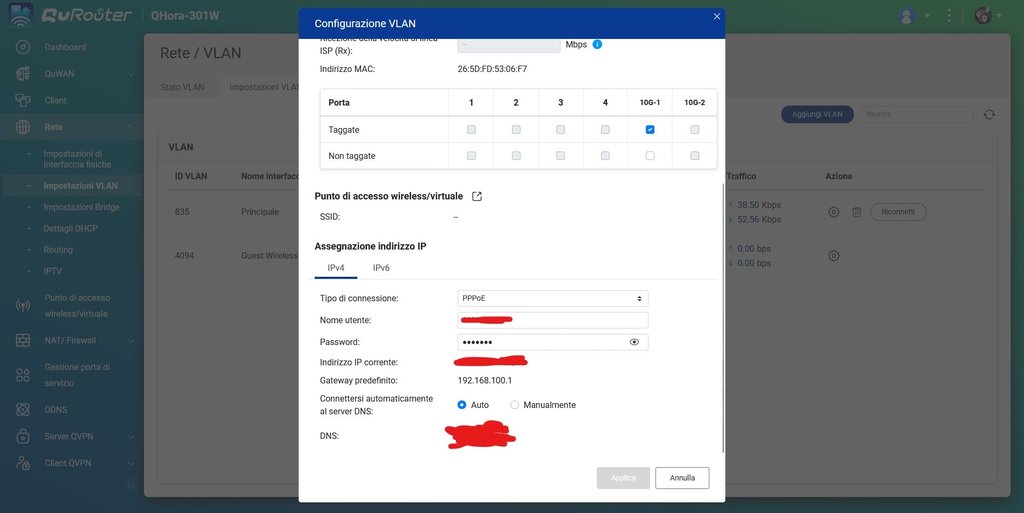Click the DDNS sidebar icon
This screenshot has height=513, width=1024.
point(23,409)
